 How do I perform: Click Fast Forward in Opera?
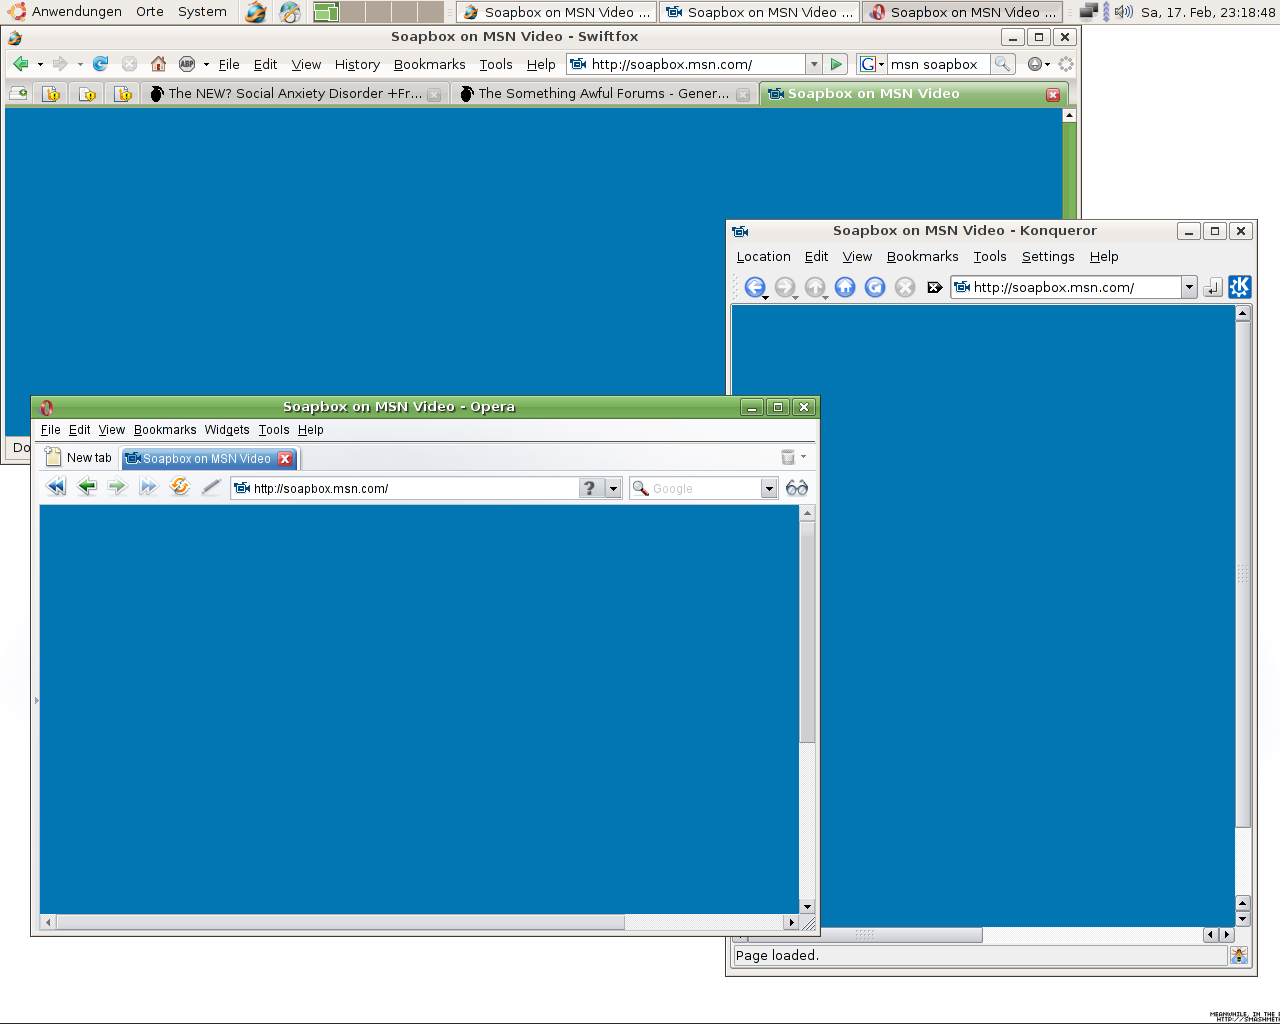tap(149, 487)
